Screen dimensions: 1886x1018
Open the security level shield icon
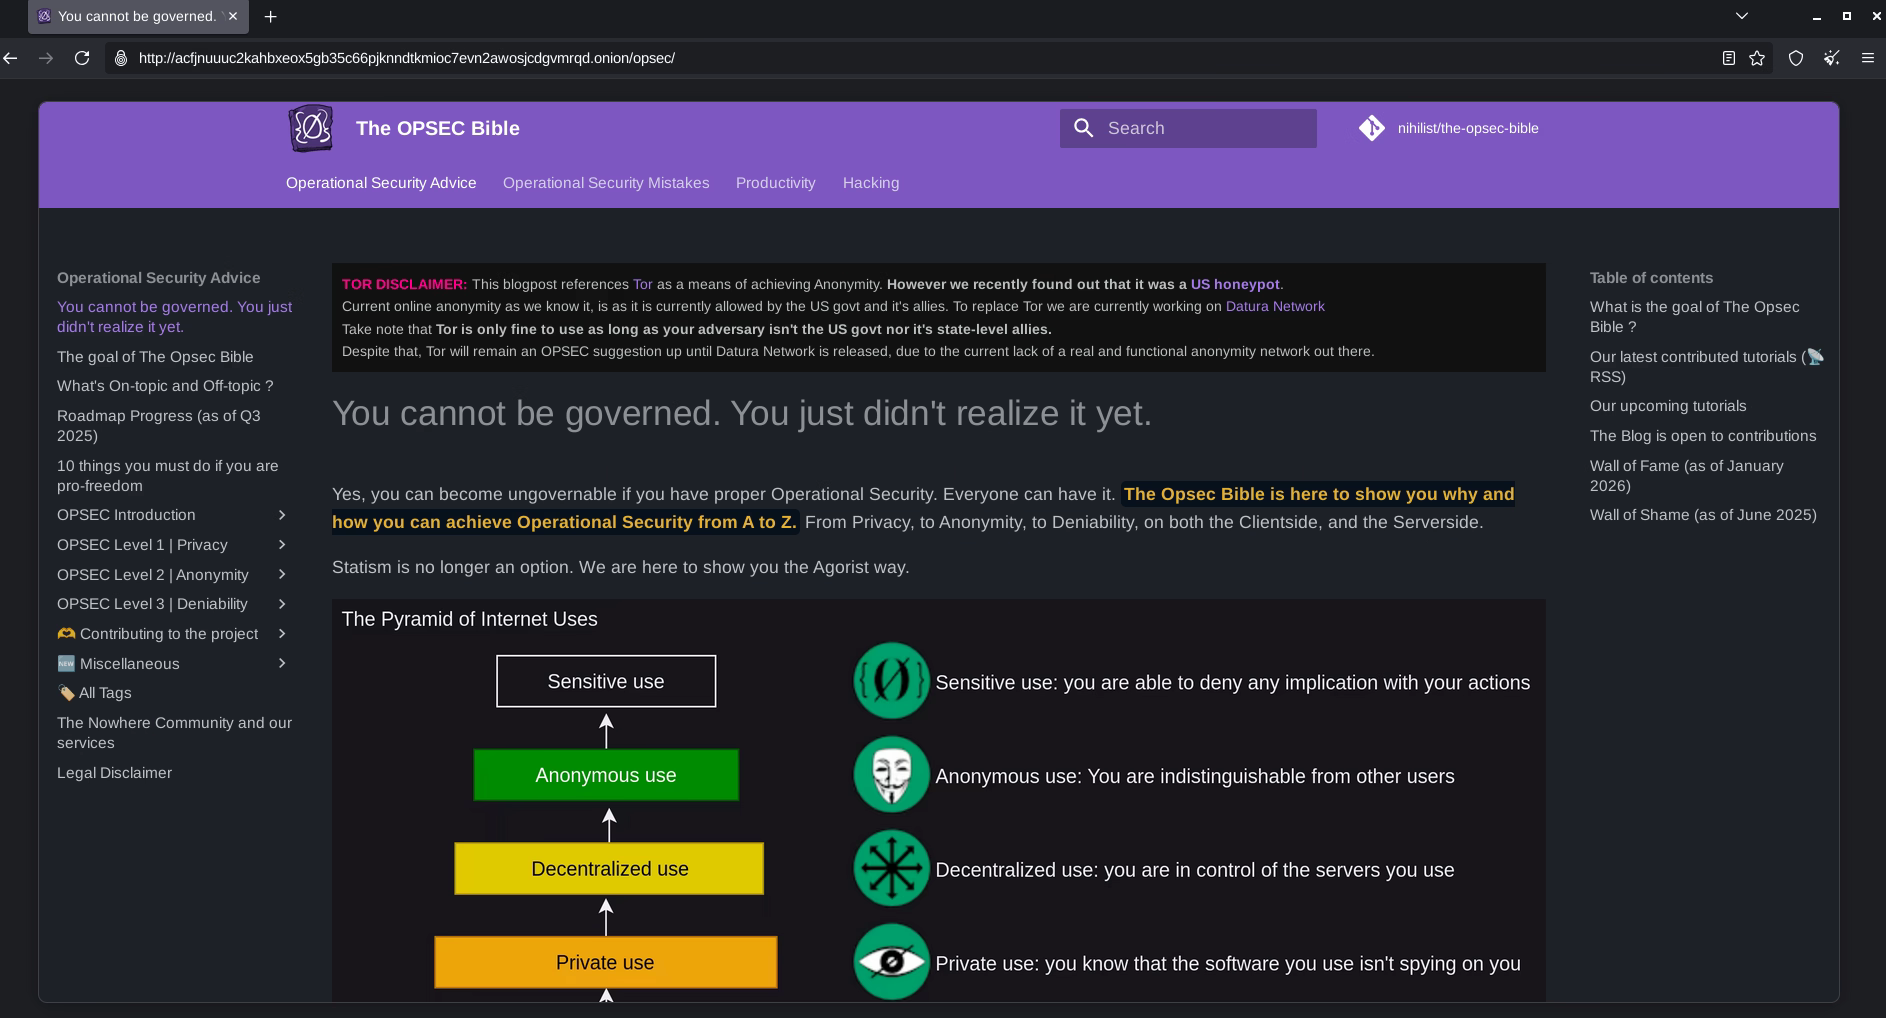1796,58
